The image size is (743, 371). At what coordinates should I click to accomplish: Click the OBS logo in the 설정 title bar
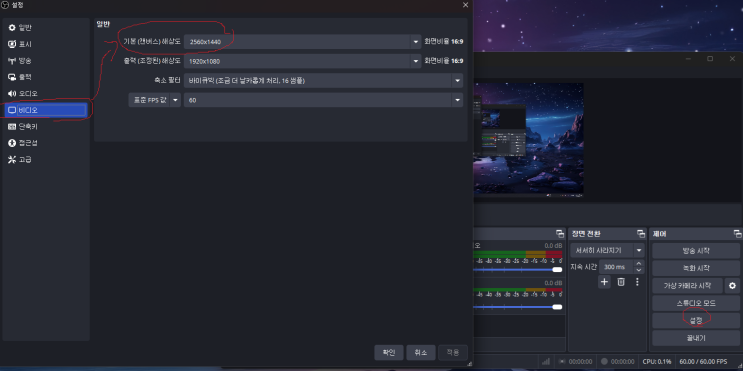[5, 5]
